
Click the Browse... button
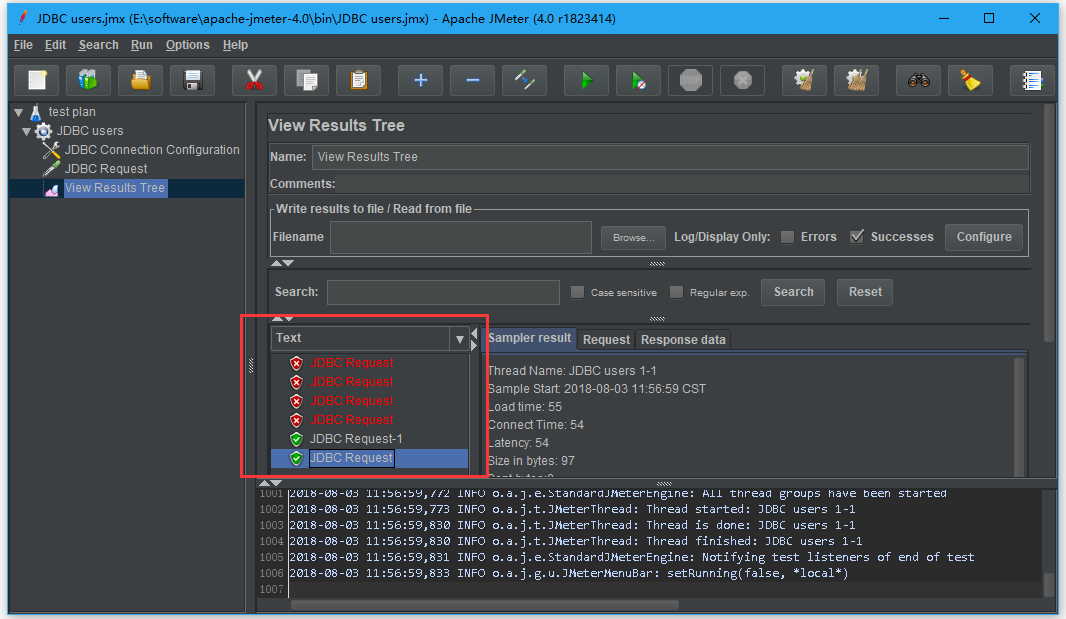[x=633, y=237]
